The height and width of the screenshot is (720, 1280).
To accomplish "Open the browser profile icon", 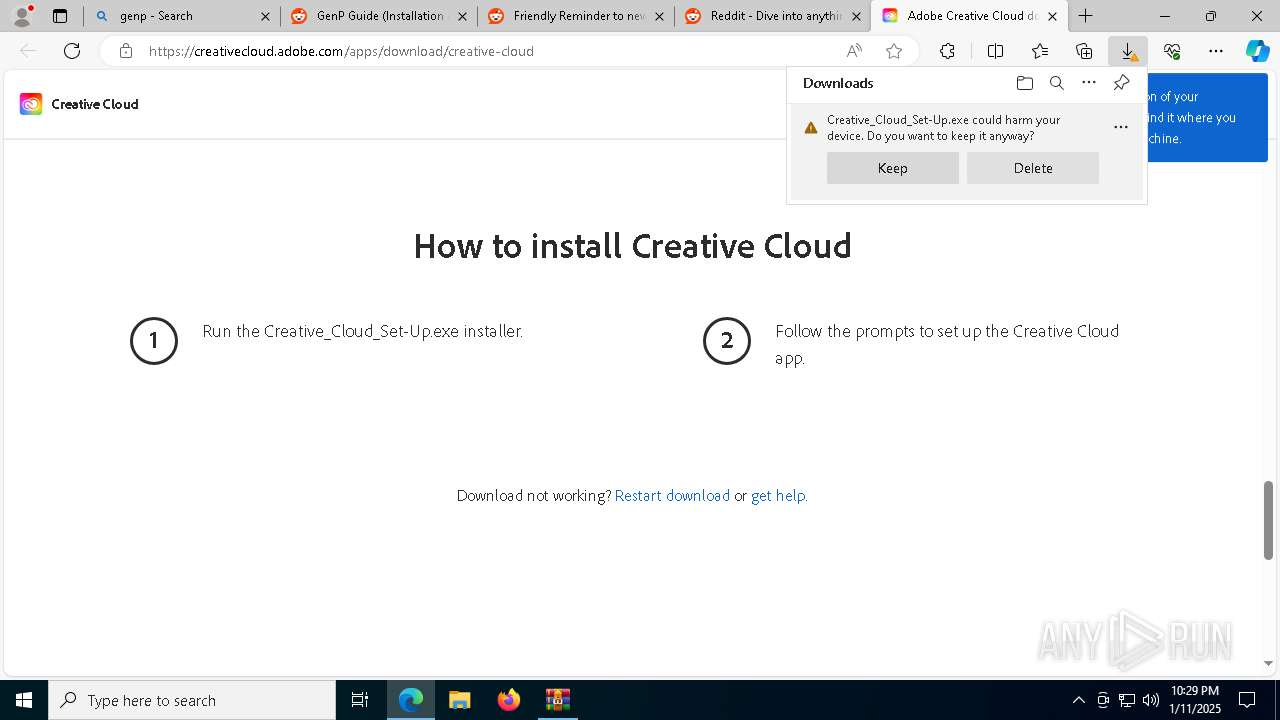I will pyautogui.click(x=22, y=16).
